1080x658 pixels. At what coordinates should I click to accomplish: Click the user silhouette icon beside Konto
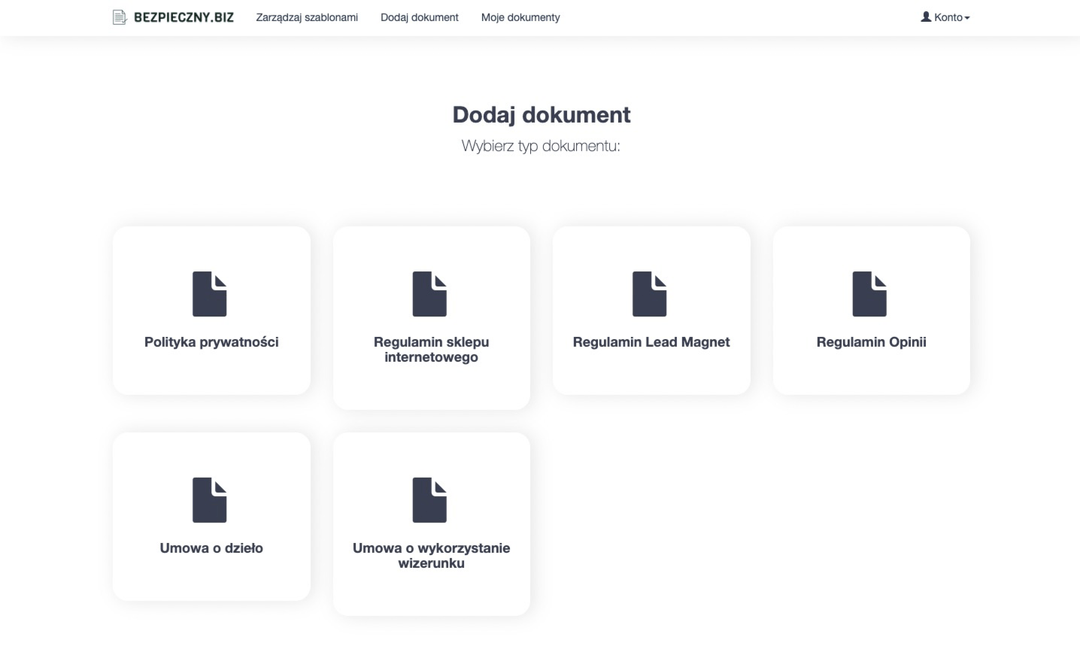point(926,17)
